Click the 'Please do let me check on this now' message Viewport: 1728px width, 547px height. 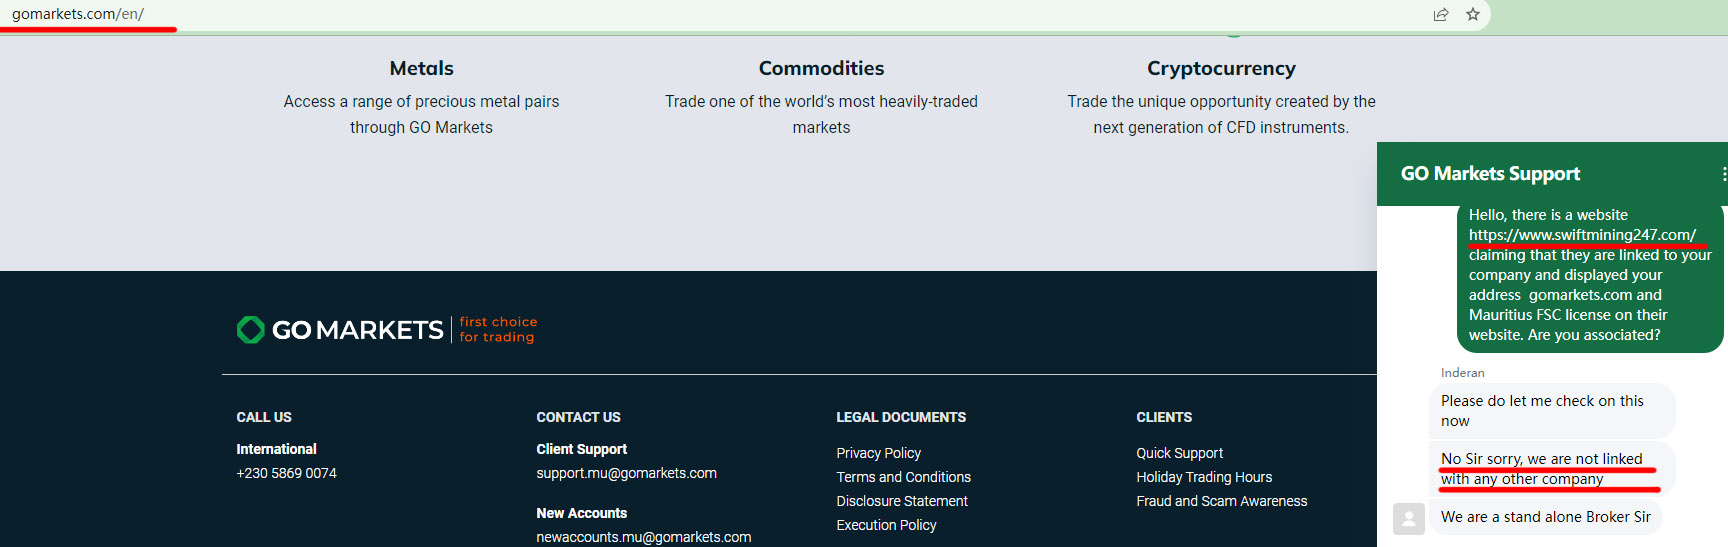click(1551, 411)
